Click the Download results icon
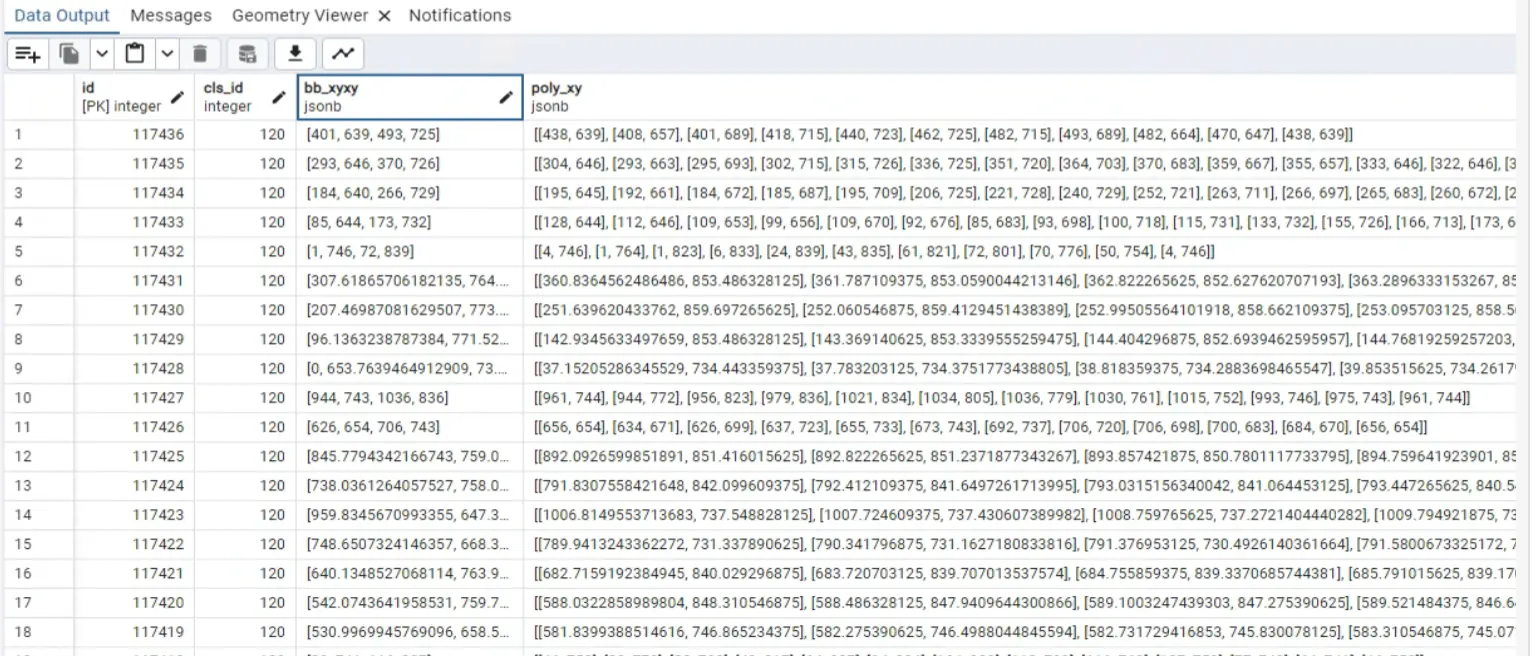 pos(295,54)
